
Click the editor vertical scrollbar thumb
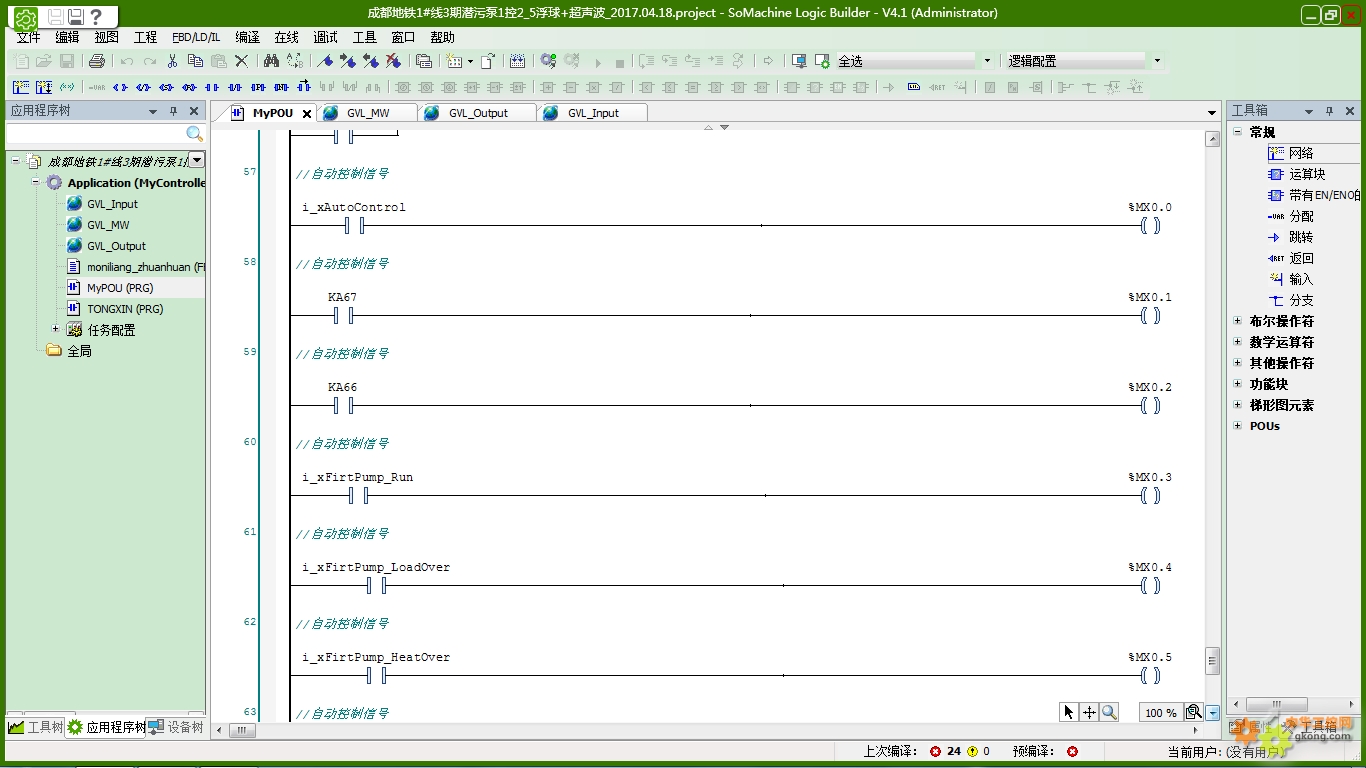(1212, 660)
